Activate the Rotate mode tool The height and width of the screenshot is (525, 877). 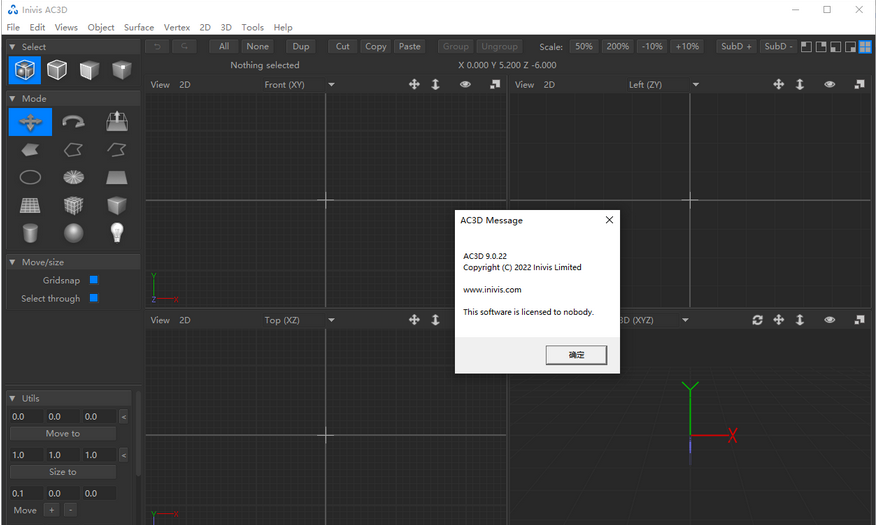(x=73, y=122)
